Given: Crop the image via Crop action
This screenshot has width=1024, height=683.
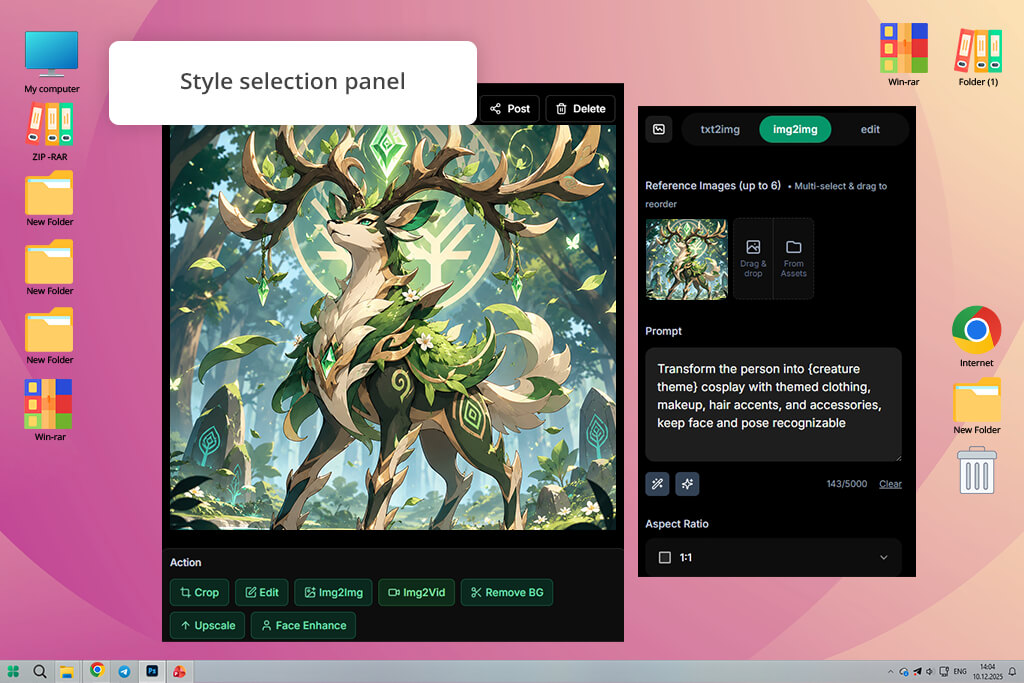Looking at the screenshot, I should 199,592.
